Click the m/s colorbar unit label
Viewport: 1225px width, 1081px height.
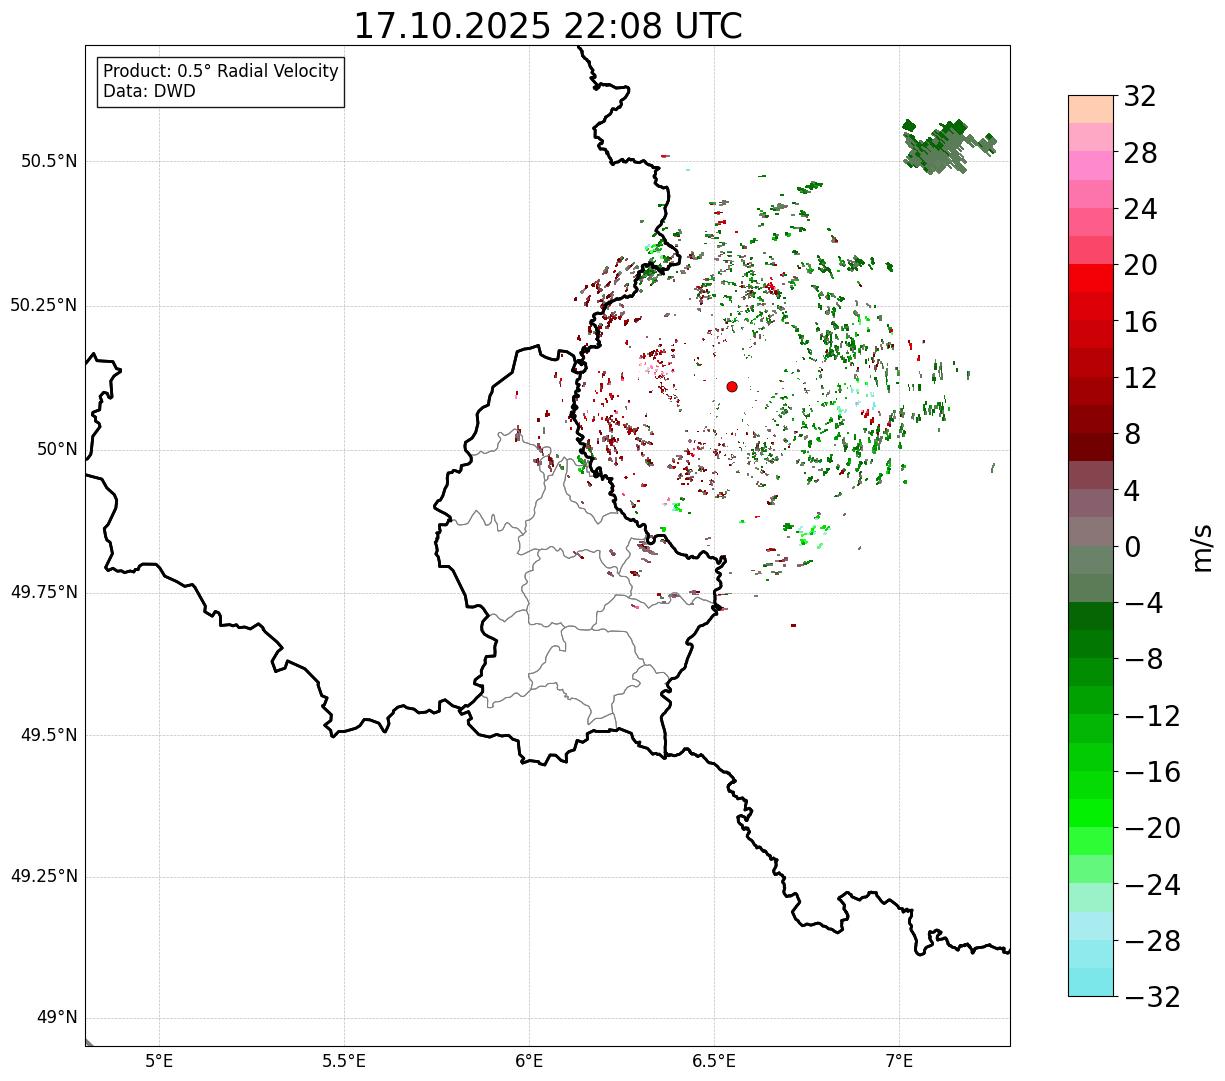(1202, 547)
